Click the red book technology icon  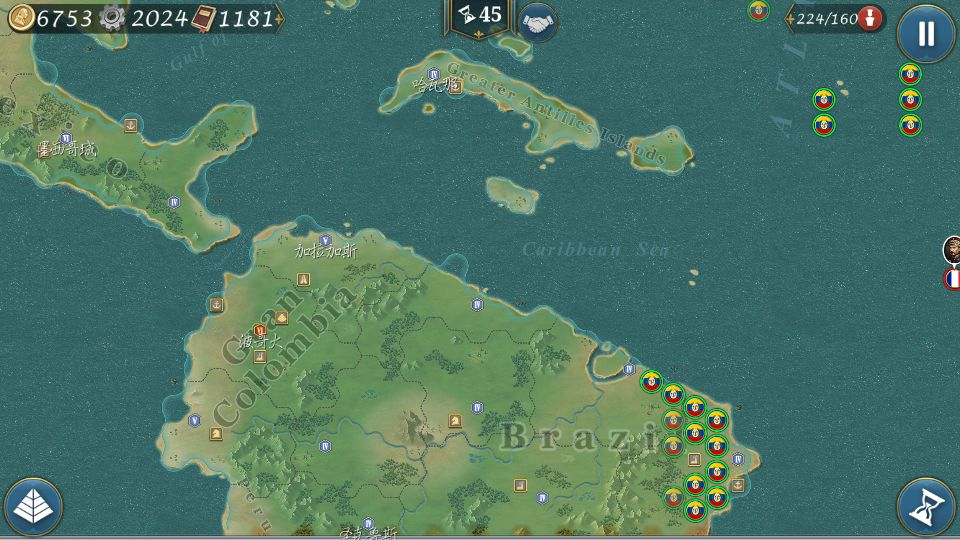coord(203,19)
